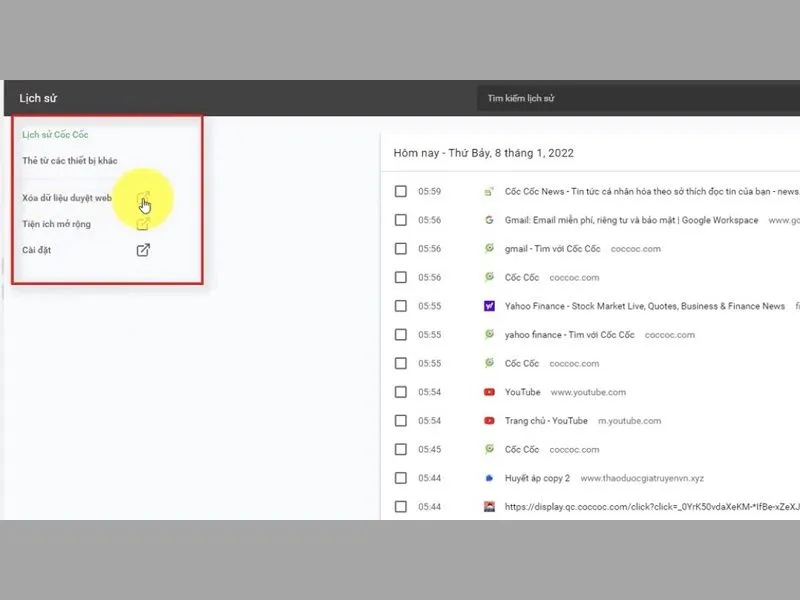
Task: Select checkbox for Huyết áp copy 2
Action: pyautogui.click(x=401, y=478)
